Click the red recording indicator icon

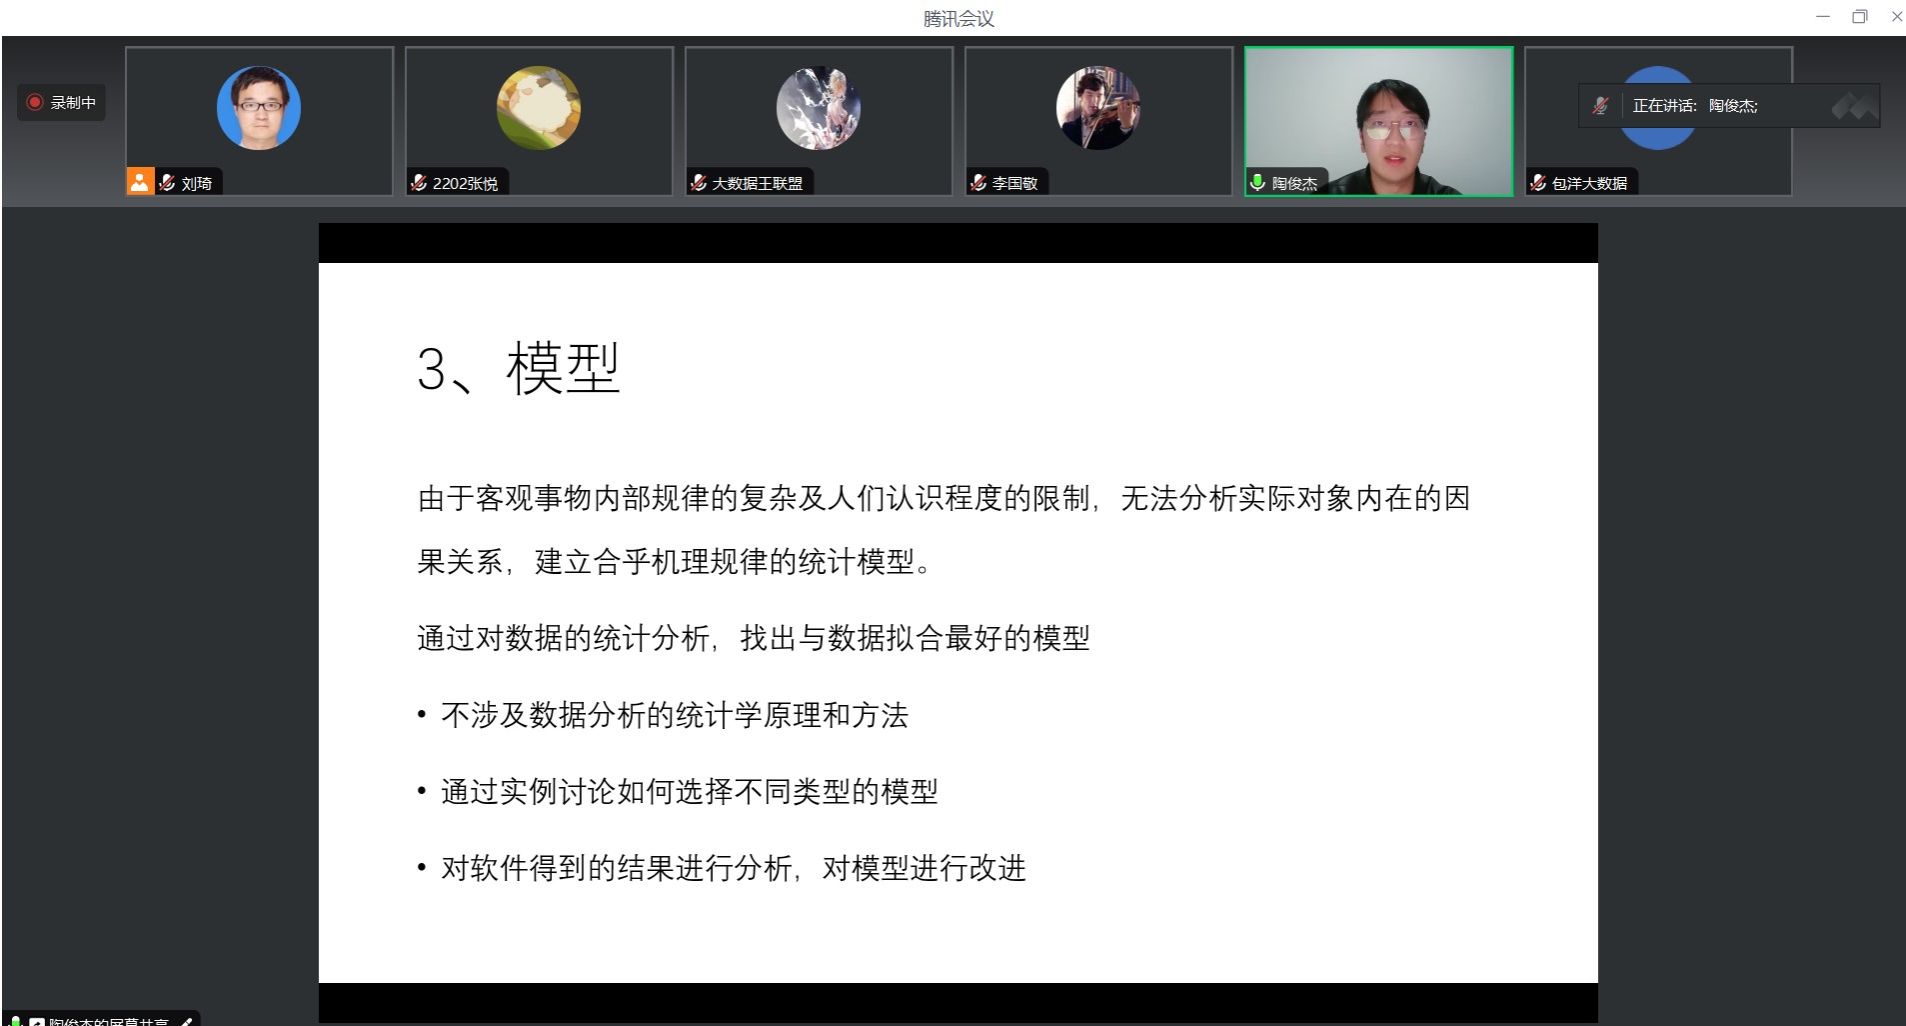[35, 102]
